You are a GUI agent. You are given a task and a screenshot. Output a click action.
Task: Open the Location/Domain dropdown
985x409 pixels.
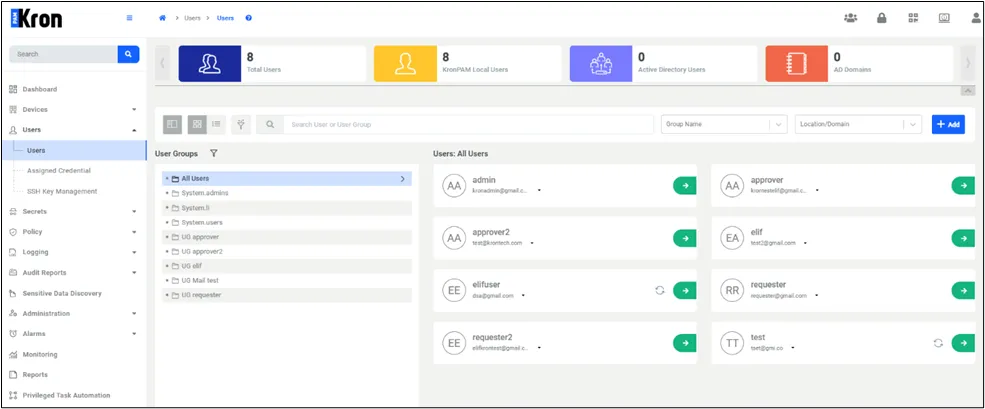pyautogui.click(x=858, y=124)
